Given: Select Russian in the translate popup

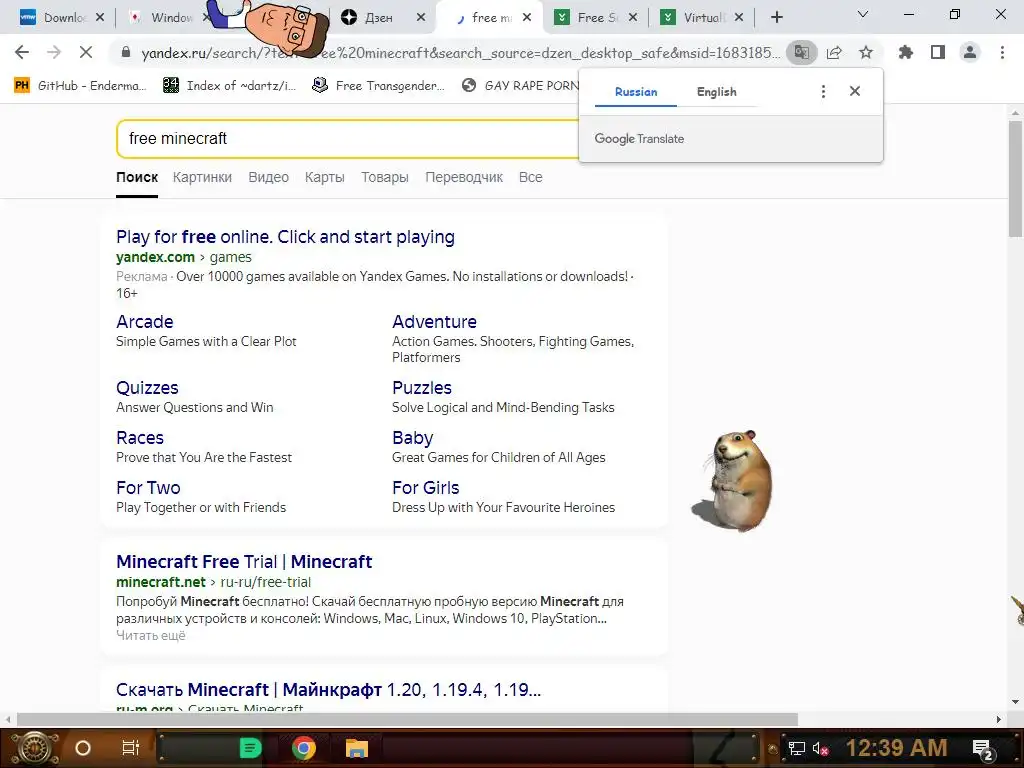Looking at the screenshot, I should pos(636,92).
